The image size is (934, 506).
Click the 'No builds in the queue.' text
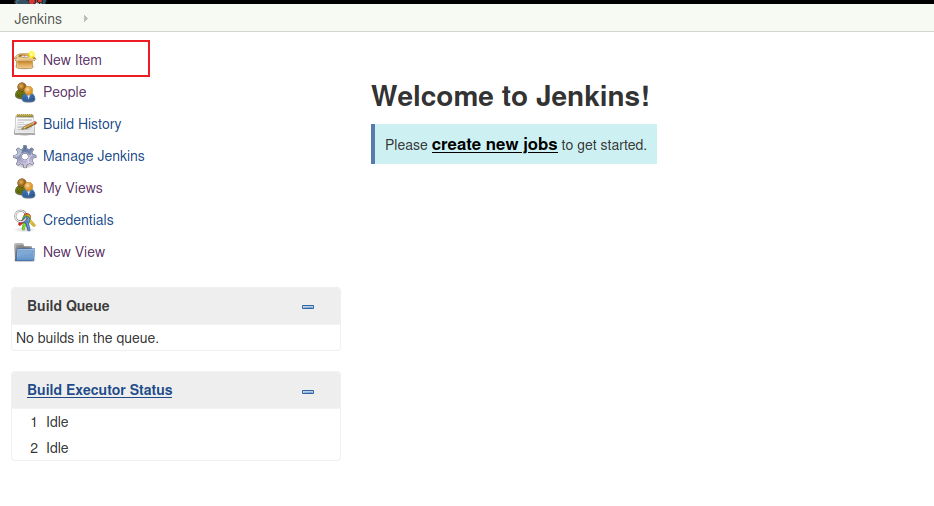(x=88, y=338)
